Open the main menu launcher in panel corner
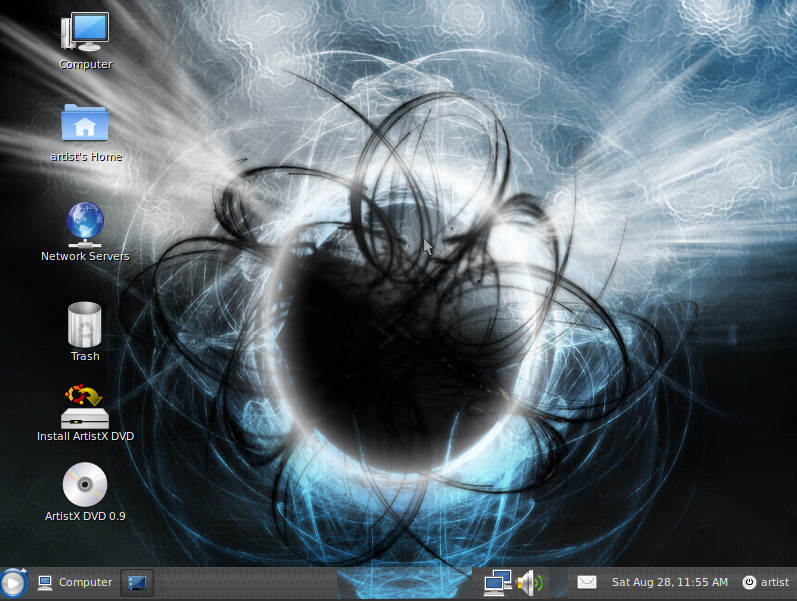 14,582
